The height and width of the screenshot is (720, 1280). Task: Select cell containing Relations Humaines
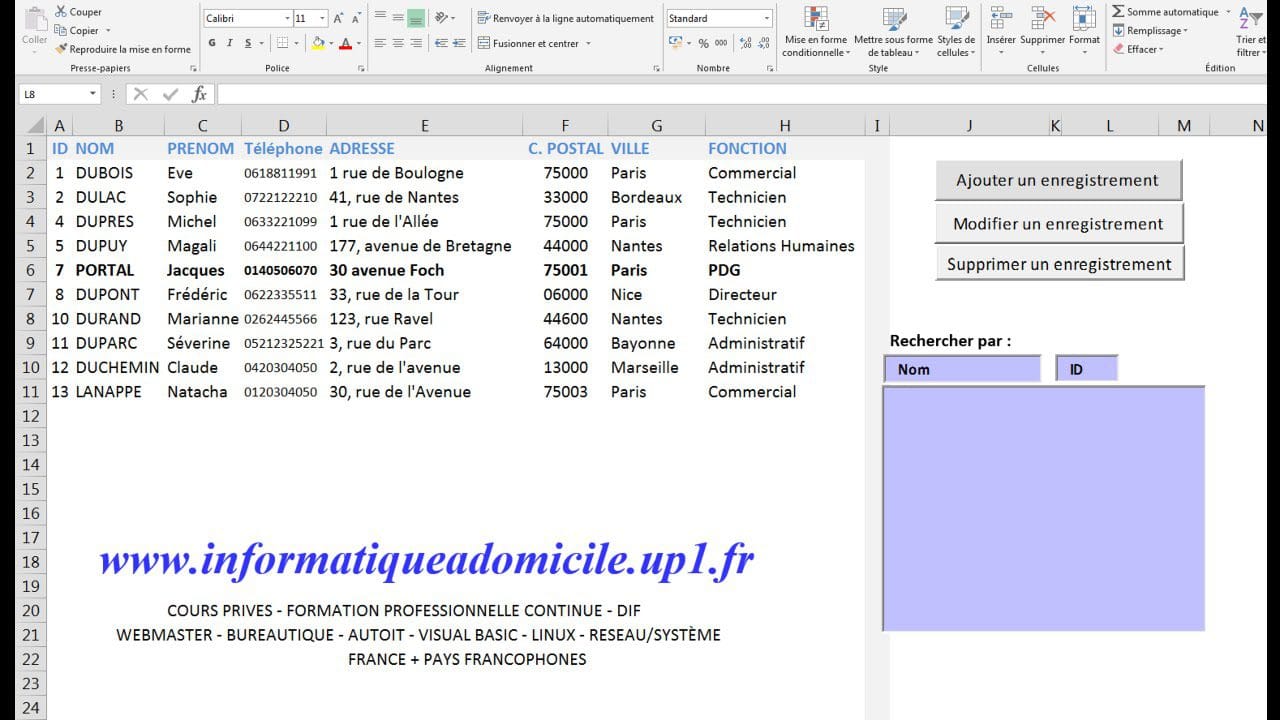point(784,246)
